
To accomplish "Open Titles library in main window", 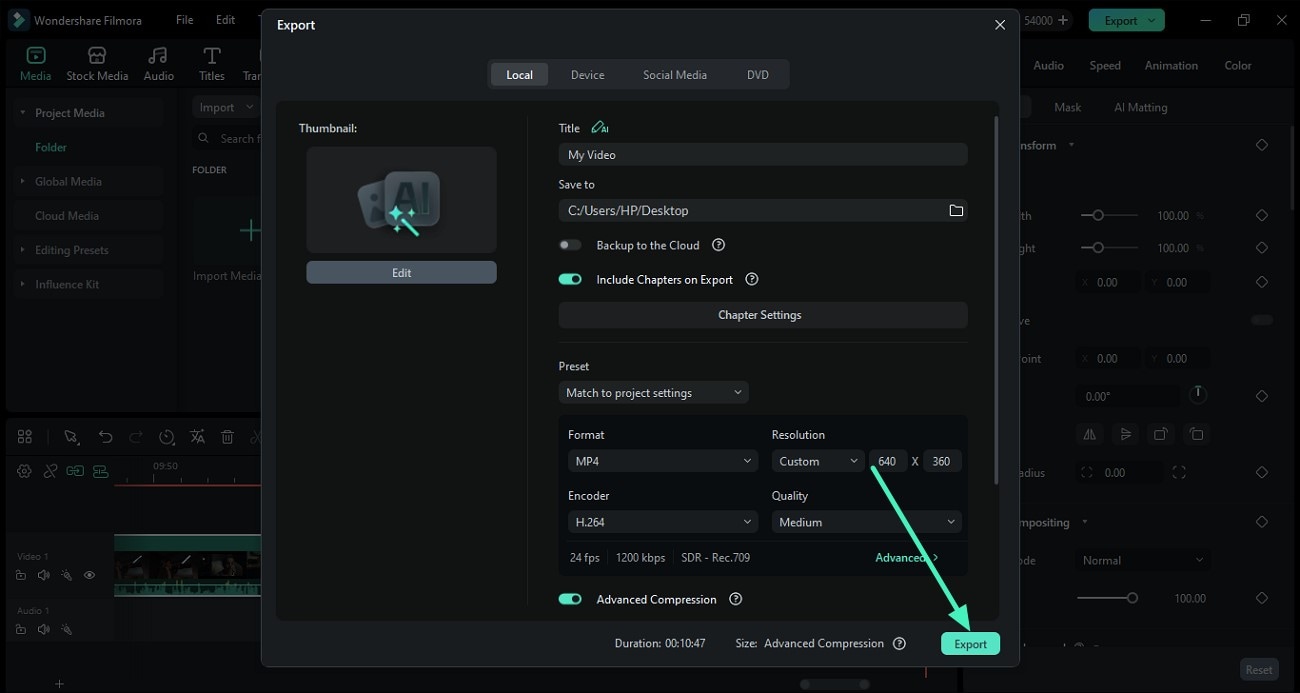I will tap(211, 63).
